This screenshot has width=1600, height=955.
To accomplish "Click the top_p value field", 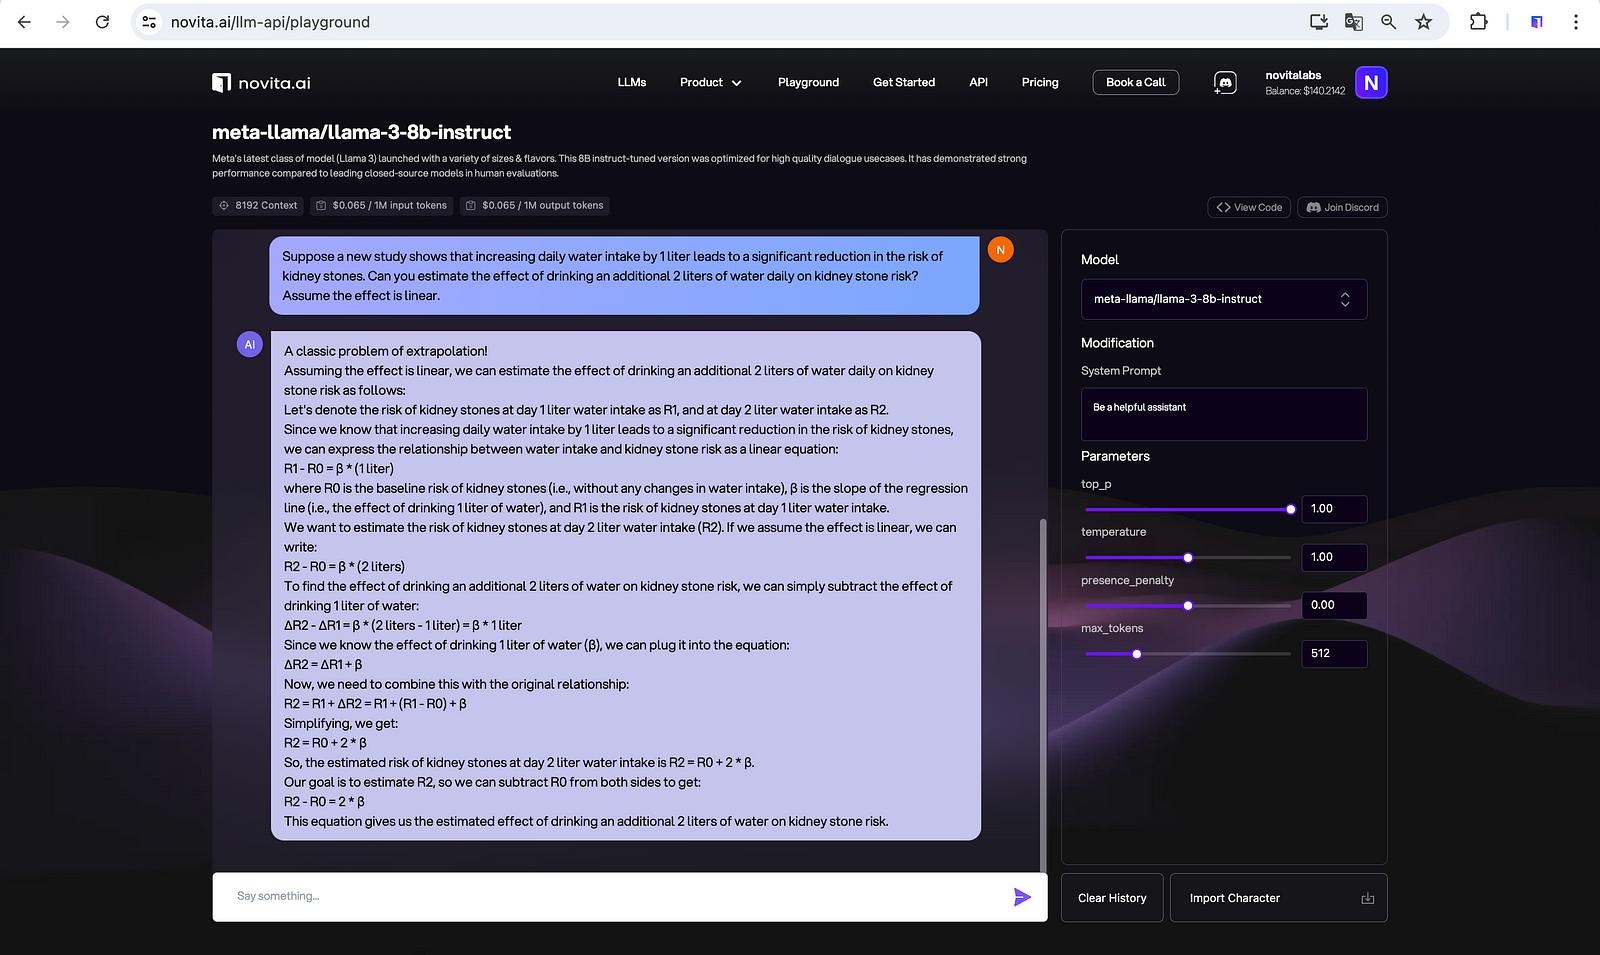I will point(1334,509).
